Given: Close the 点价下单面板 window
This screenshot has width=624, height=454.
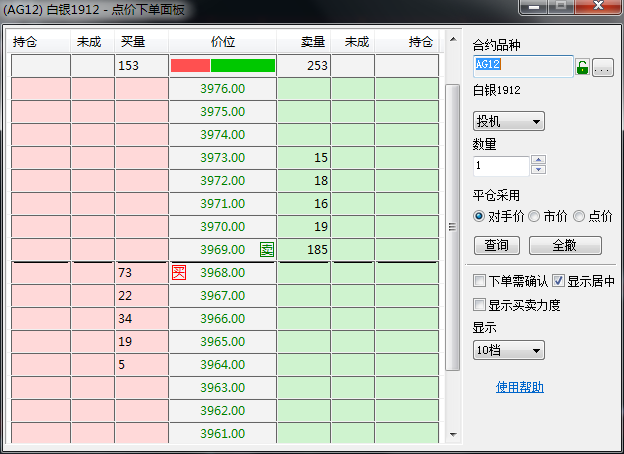Looking at the screenshot, I should [598, 6].
